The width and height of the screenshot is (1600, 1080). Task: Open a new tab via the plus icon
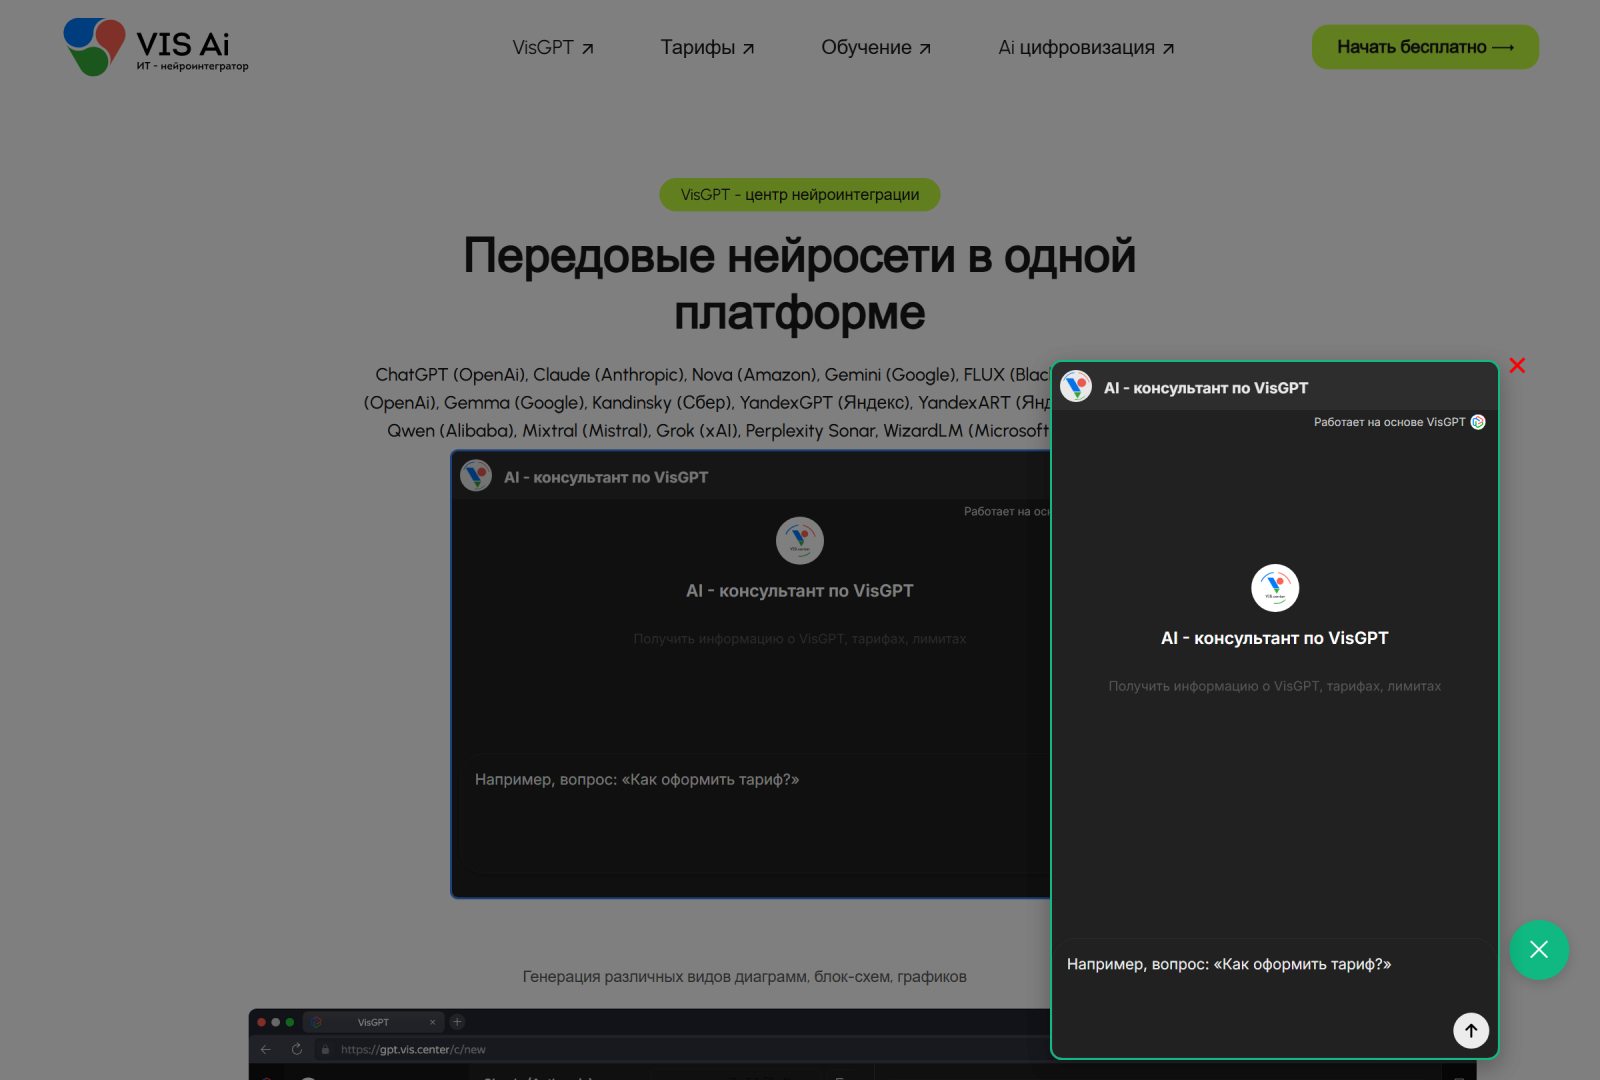point(457,1021)
